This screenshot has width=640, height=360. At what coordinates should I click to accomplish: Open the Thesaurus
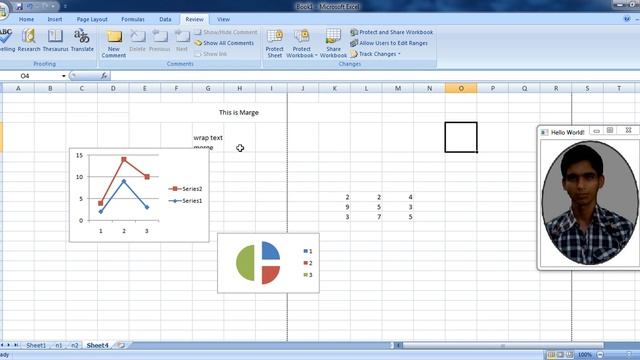tap(55, 40)
